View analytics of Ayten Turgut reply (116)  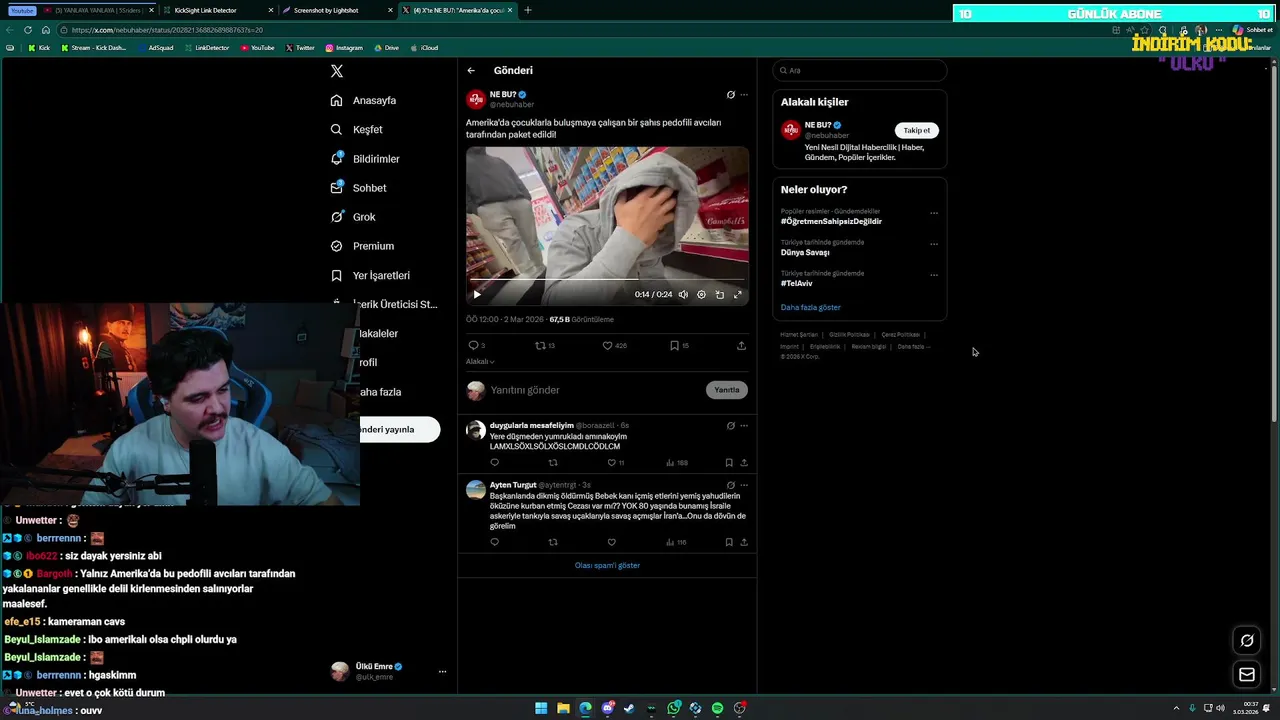point(676,542)
